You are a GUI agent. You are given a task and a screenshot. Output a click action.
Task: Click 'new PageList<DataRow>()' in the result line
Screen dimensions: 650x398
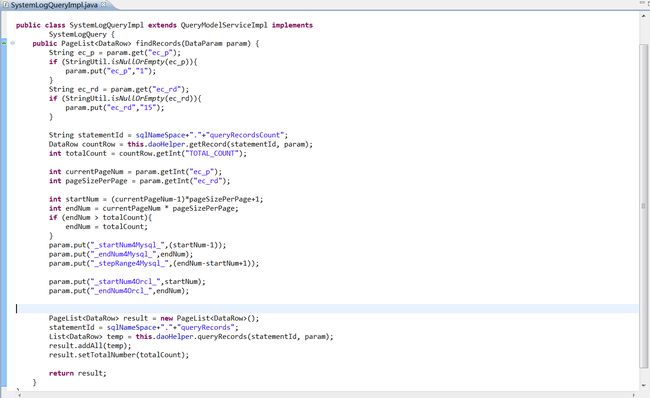[208, 318]
